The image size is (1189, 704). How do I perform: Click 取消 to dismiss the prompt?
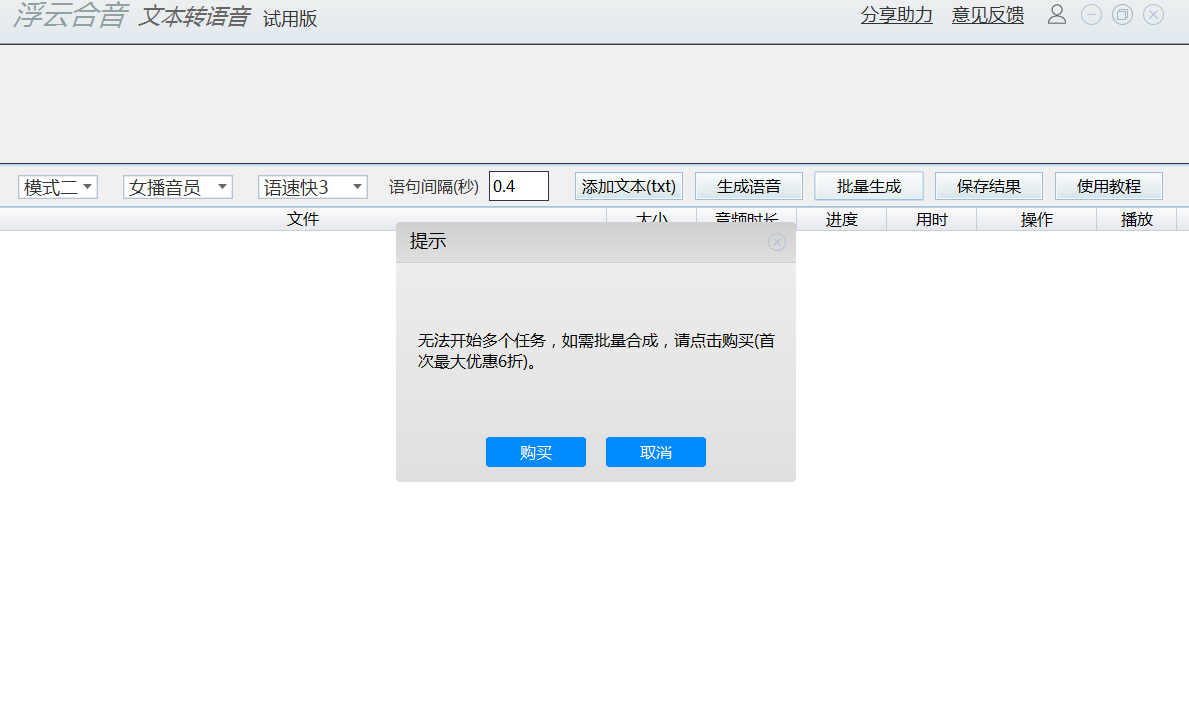[x=655, y=451]
